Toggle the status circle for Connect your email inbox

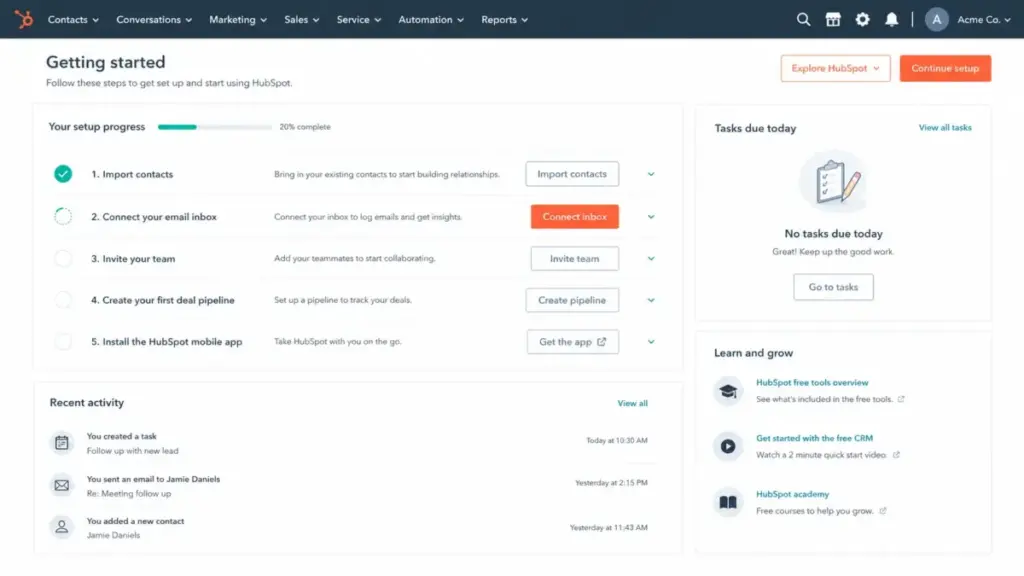(63, 216)
